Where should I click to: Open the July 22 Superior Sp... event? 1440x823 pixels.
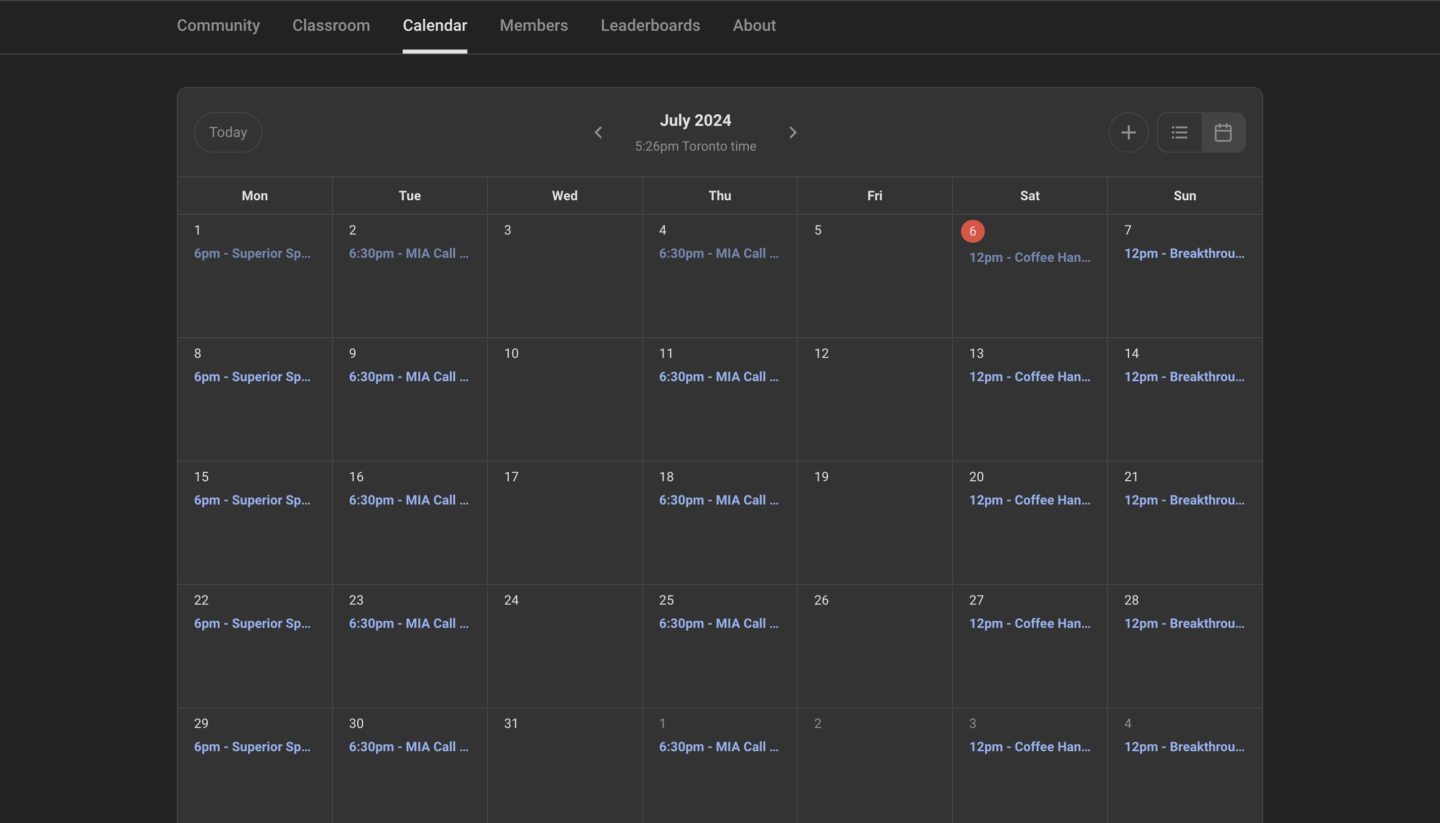tap(252, 624)
